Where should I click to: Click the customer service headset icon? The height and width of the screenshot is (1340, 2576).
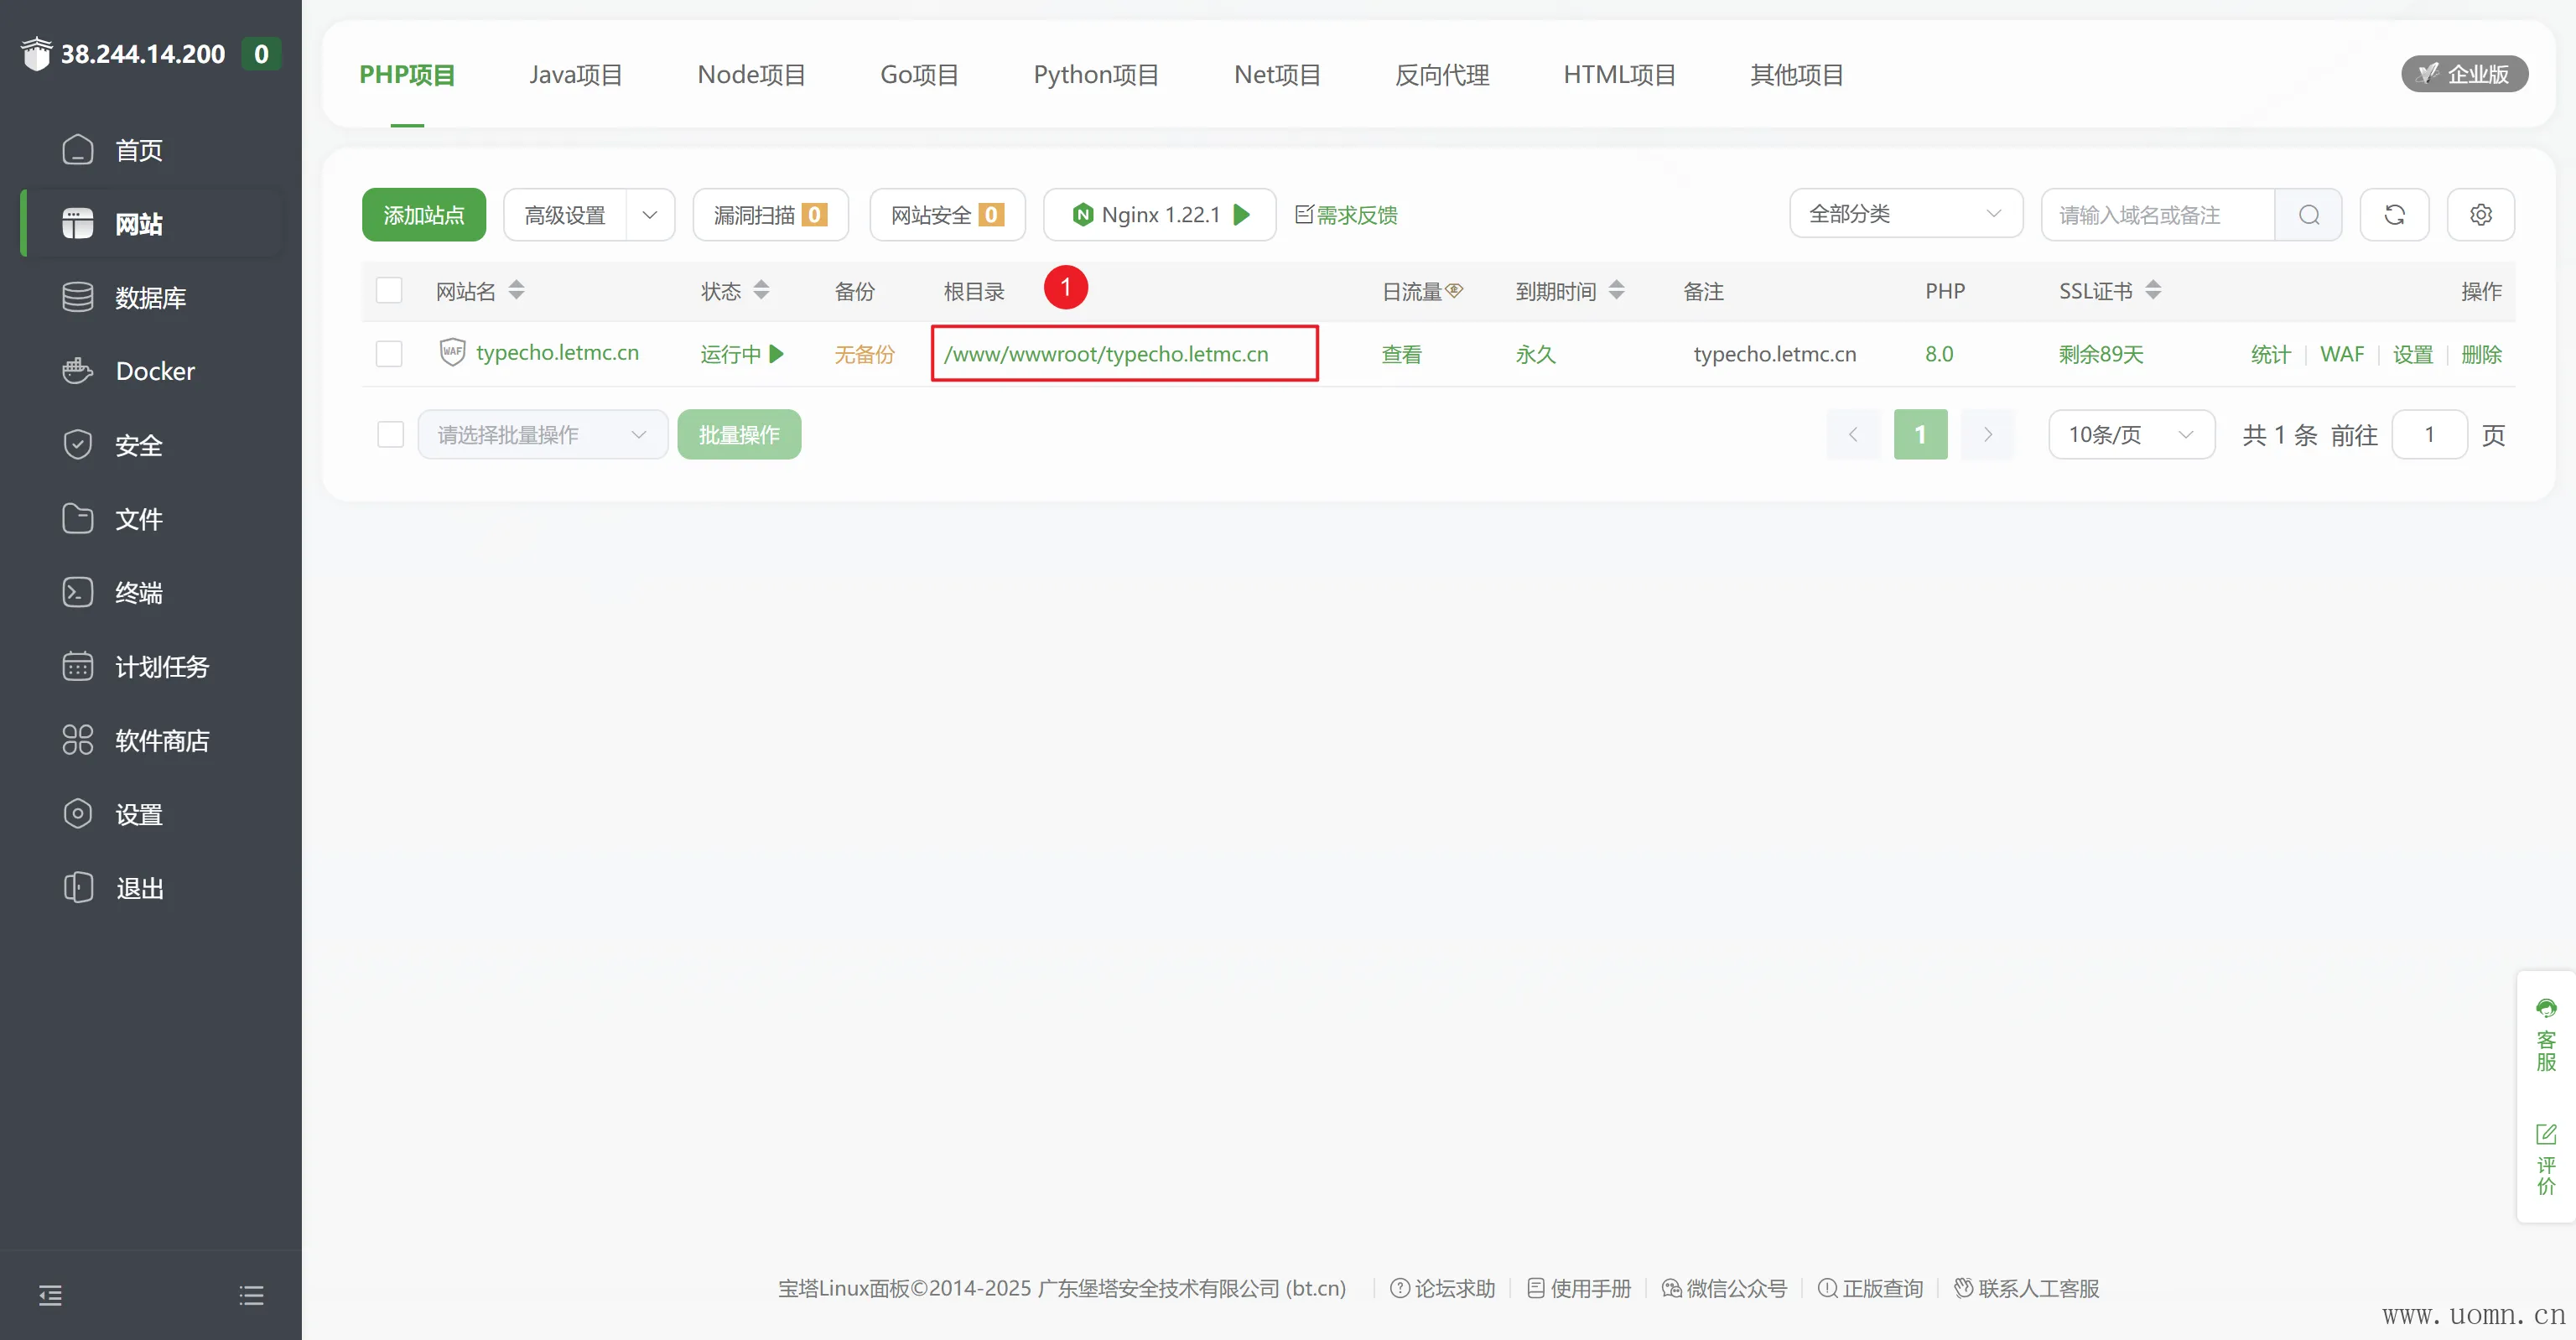tap(2545, 1008)
